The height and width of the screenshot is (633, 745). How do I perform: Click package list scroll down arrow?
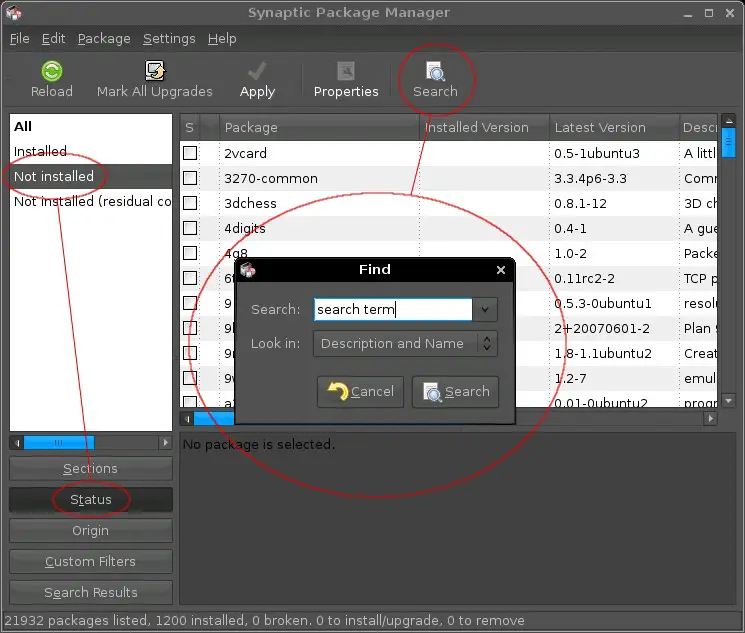728,401
